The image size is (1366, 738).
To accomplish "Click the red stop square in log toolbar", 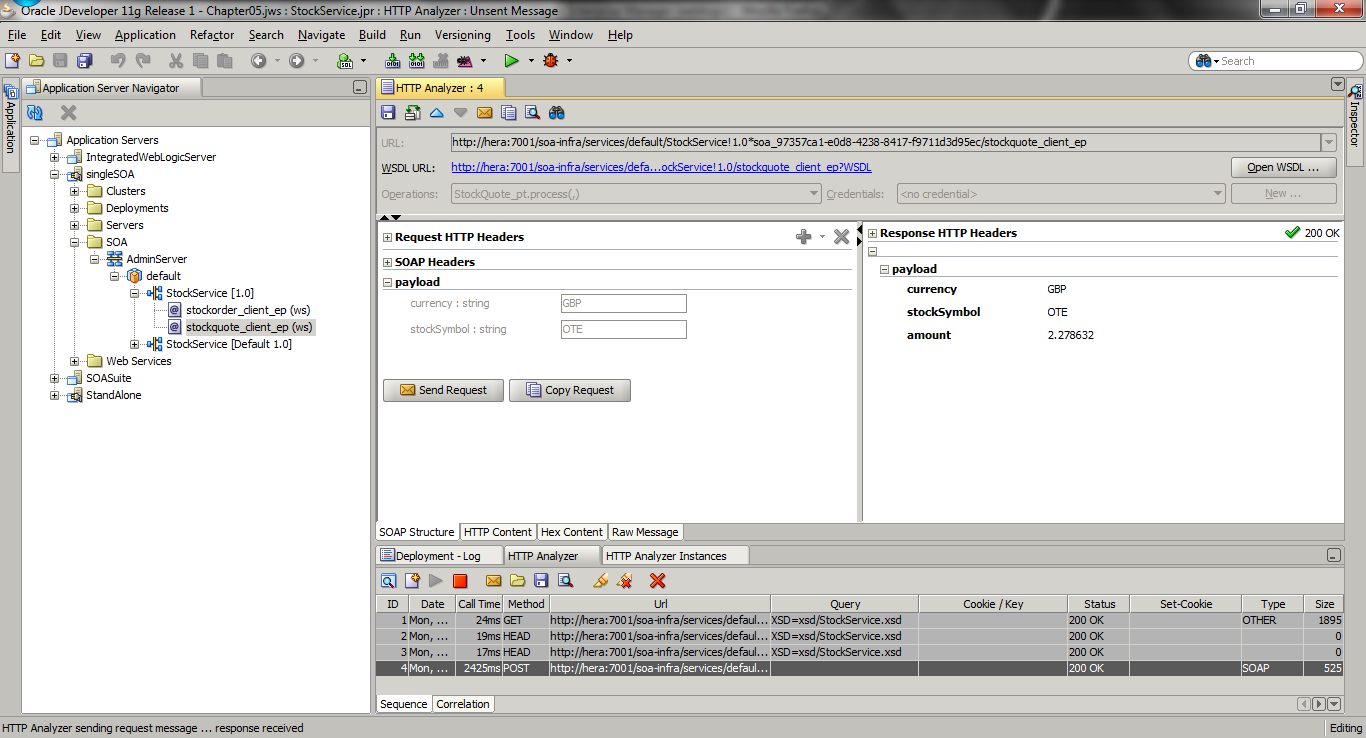I will [460, 580].
